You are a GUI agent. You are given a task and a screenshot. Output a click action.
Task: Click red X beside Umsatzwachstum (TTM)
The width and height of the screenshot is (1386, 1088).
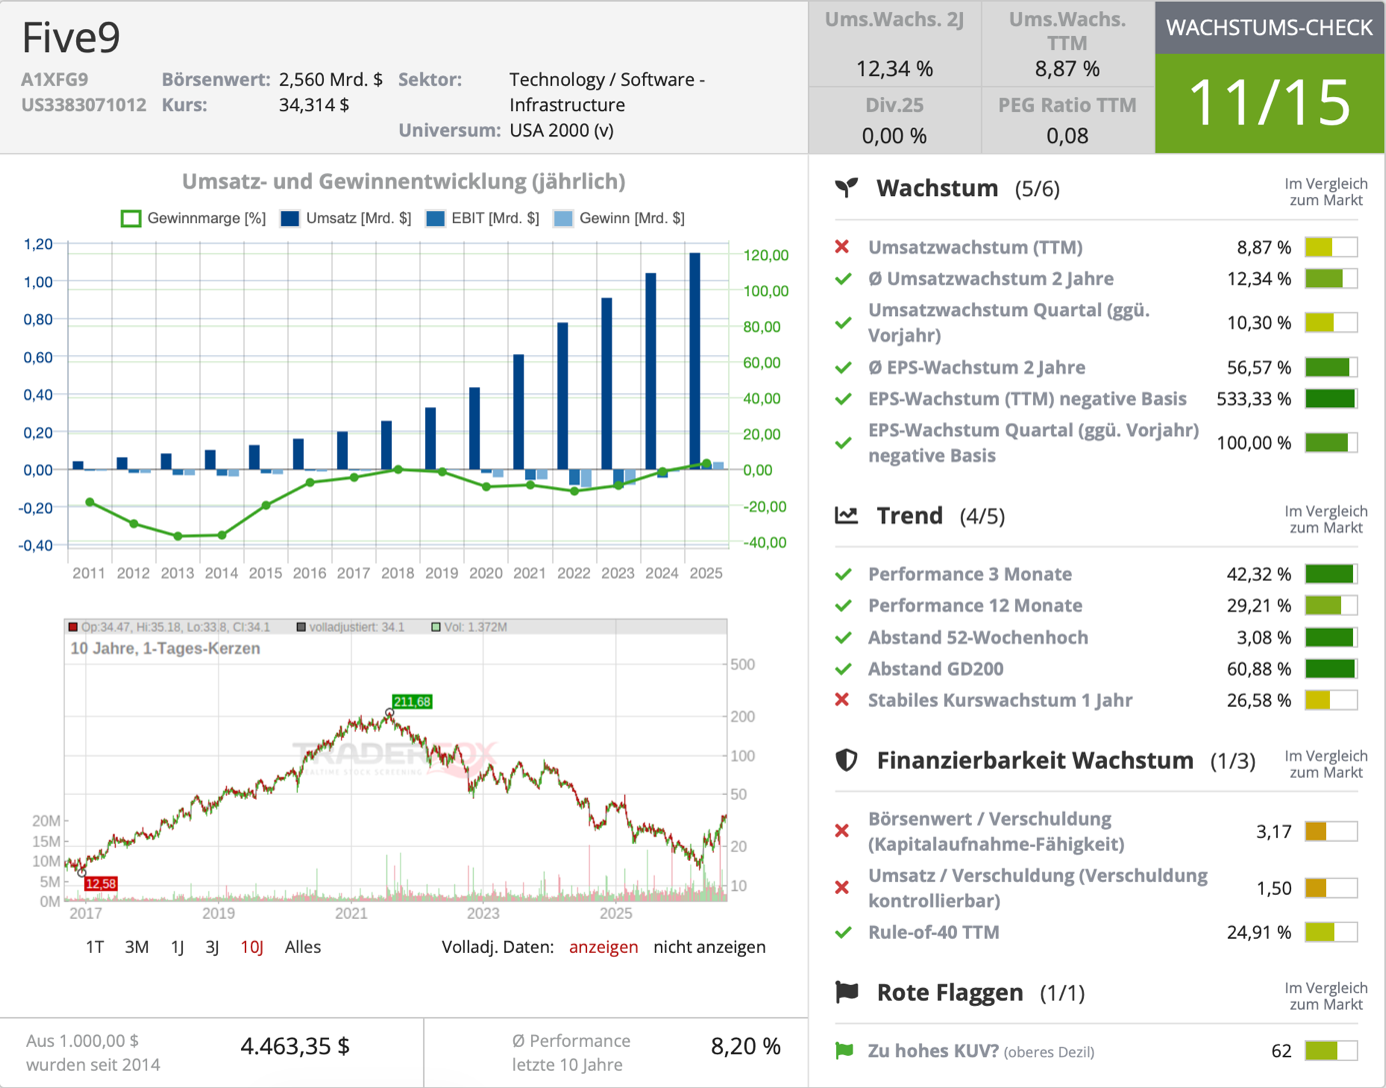tap(842, 247)
